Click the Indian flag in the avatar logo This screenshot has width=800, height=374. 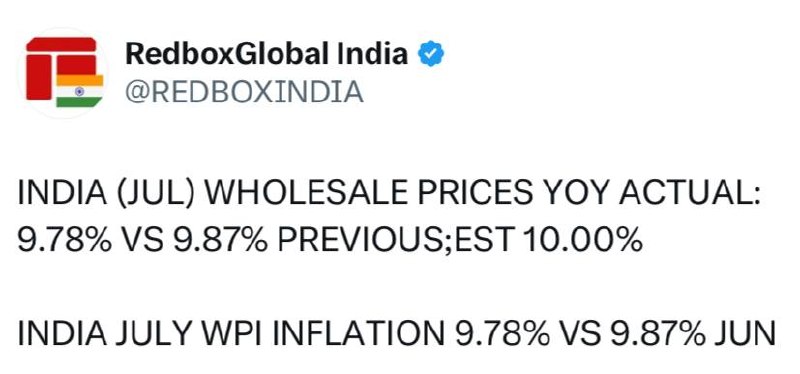tap(80, 91)
